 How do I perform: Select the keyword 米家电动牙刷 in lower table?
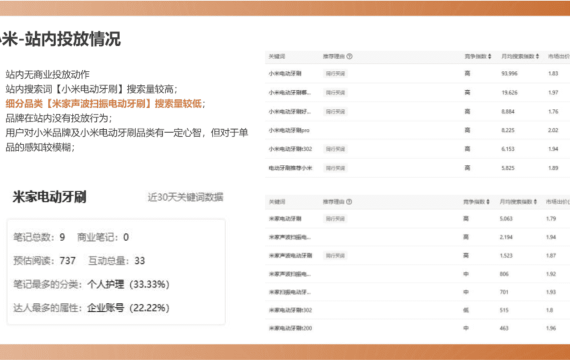click(285, 219)
